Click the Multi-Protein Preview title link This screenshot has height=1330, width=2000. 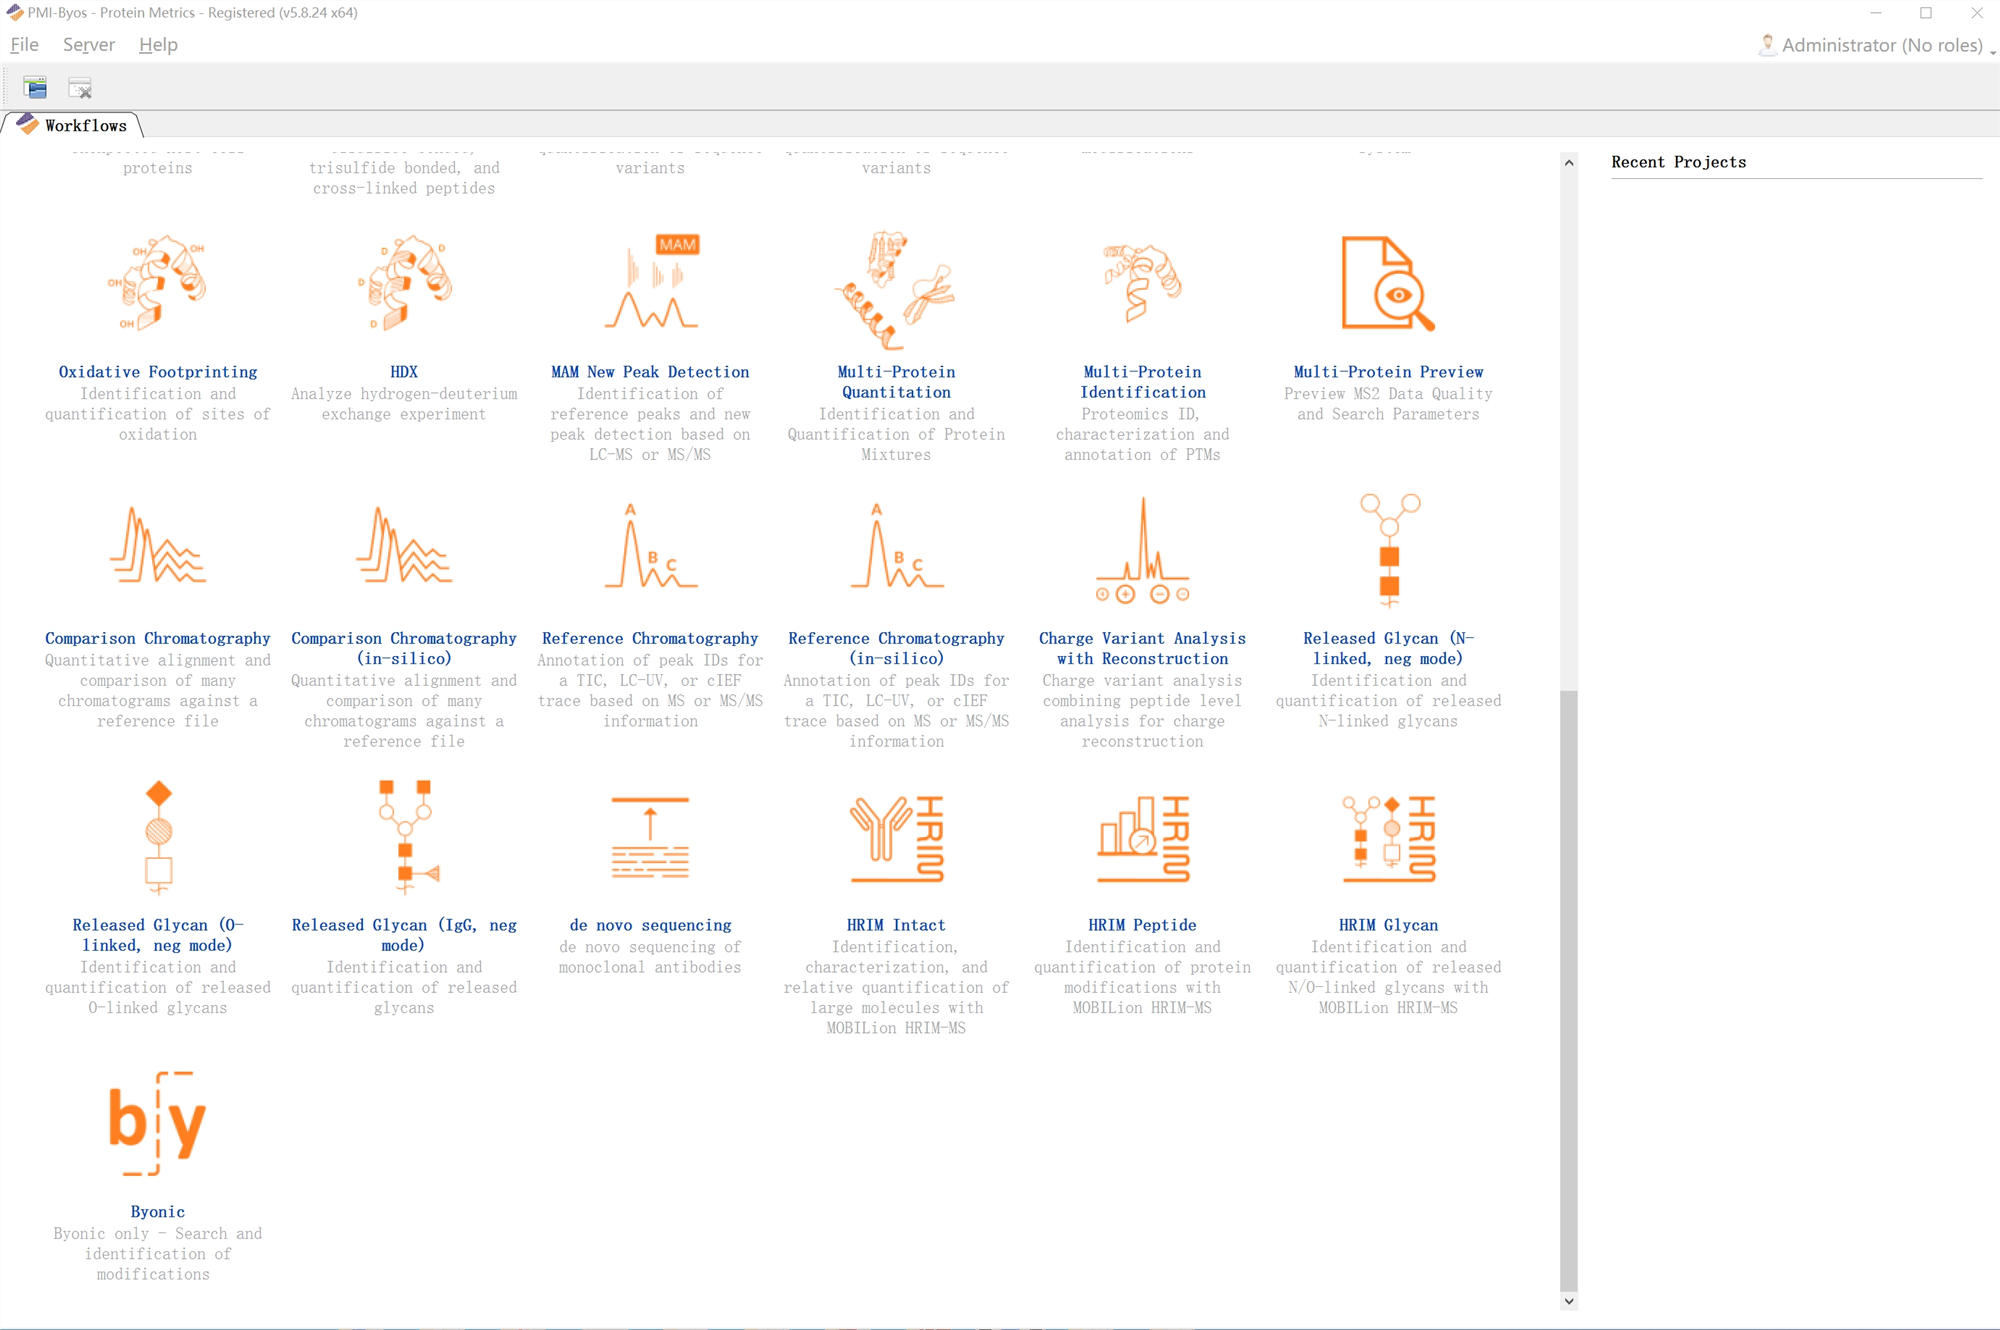(1388, 372)
